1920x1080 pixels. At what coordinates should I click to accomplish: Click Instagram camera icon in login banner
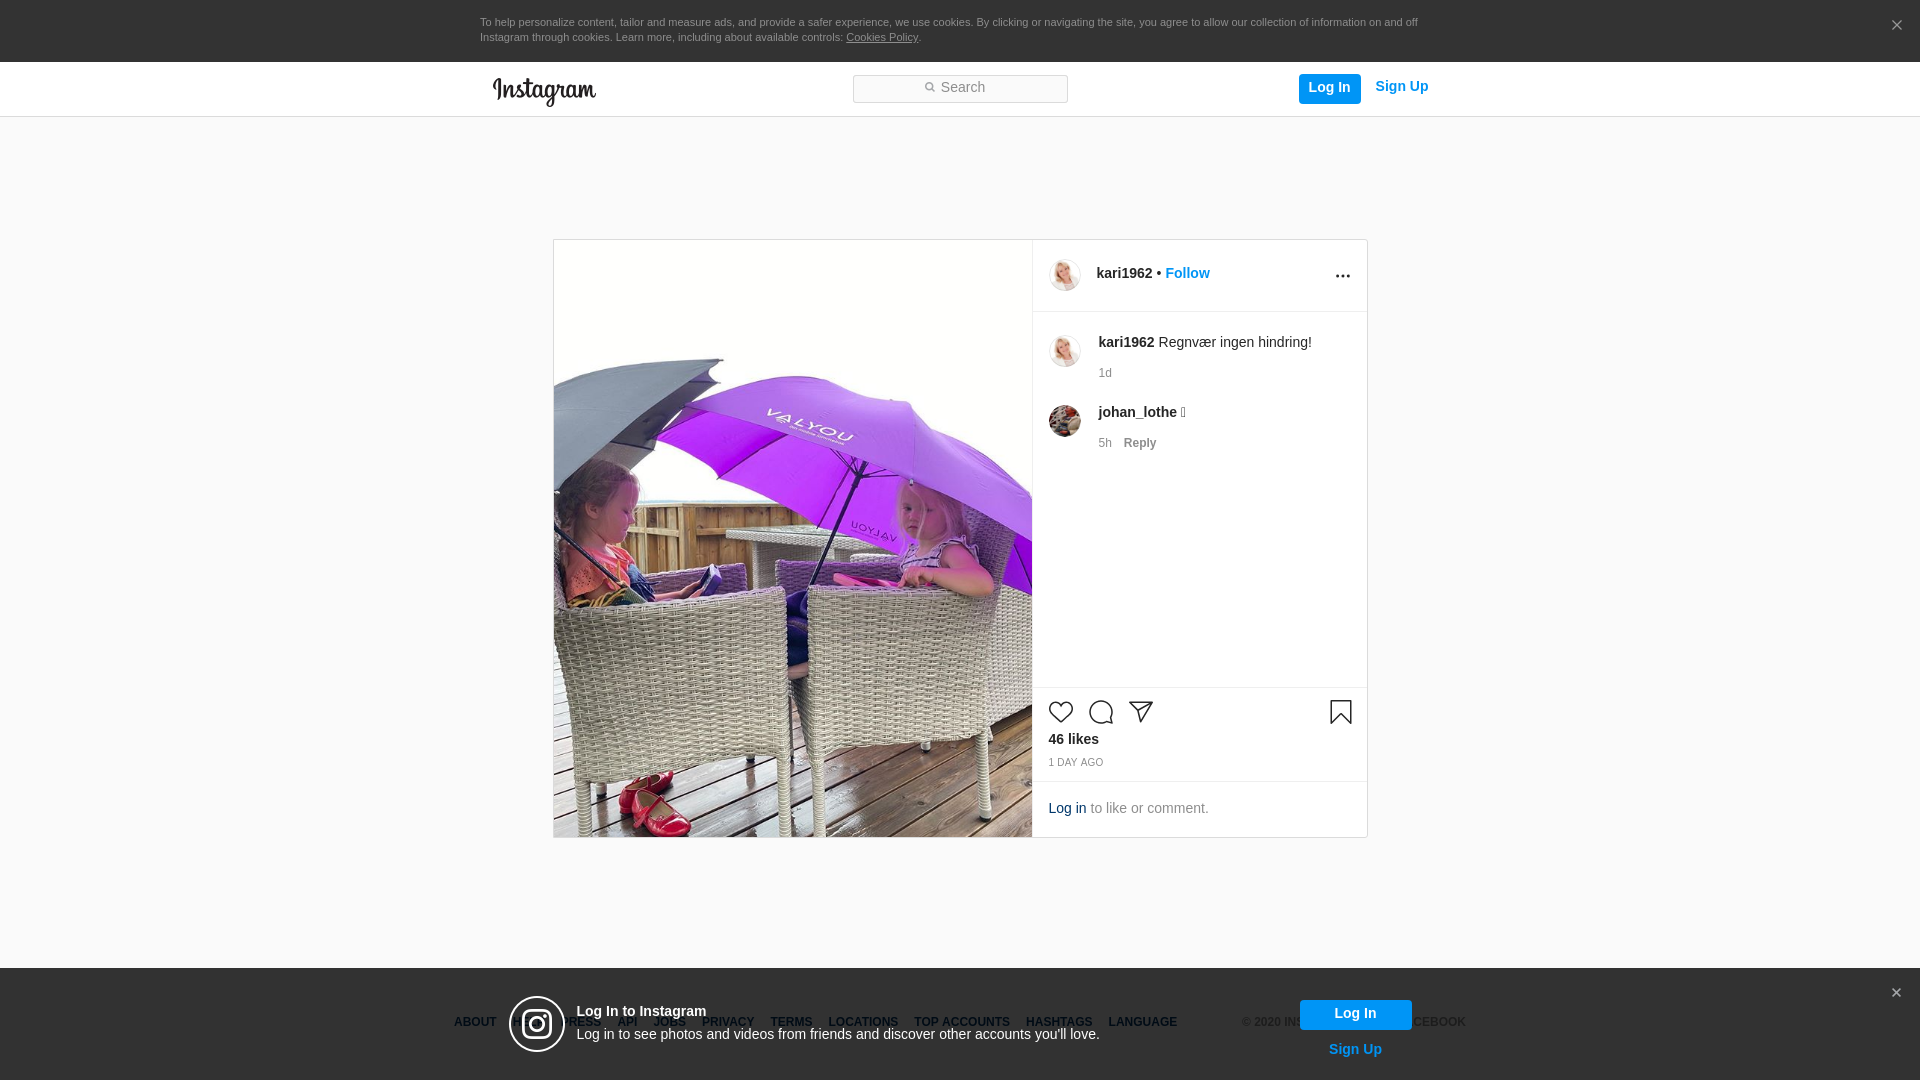(x=537, y=1024)
